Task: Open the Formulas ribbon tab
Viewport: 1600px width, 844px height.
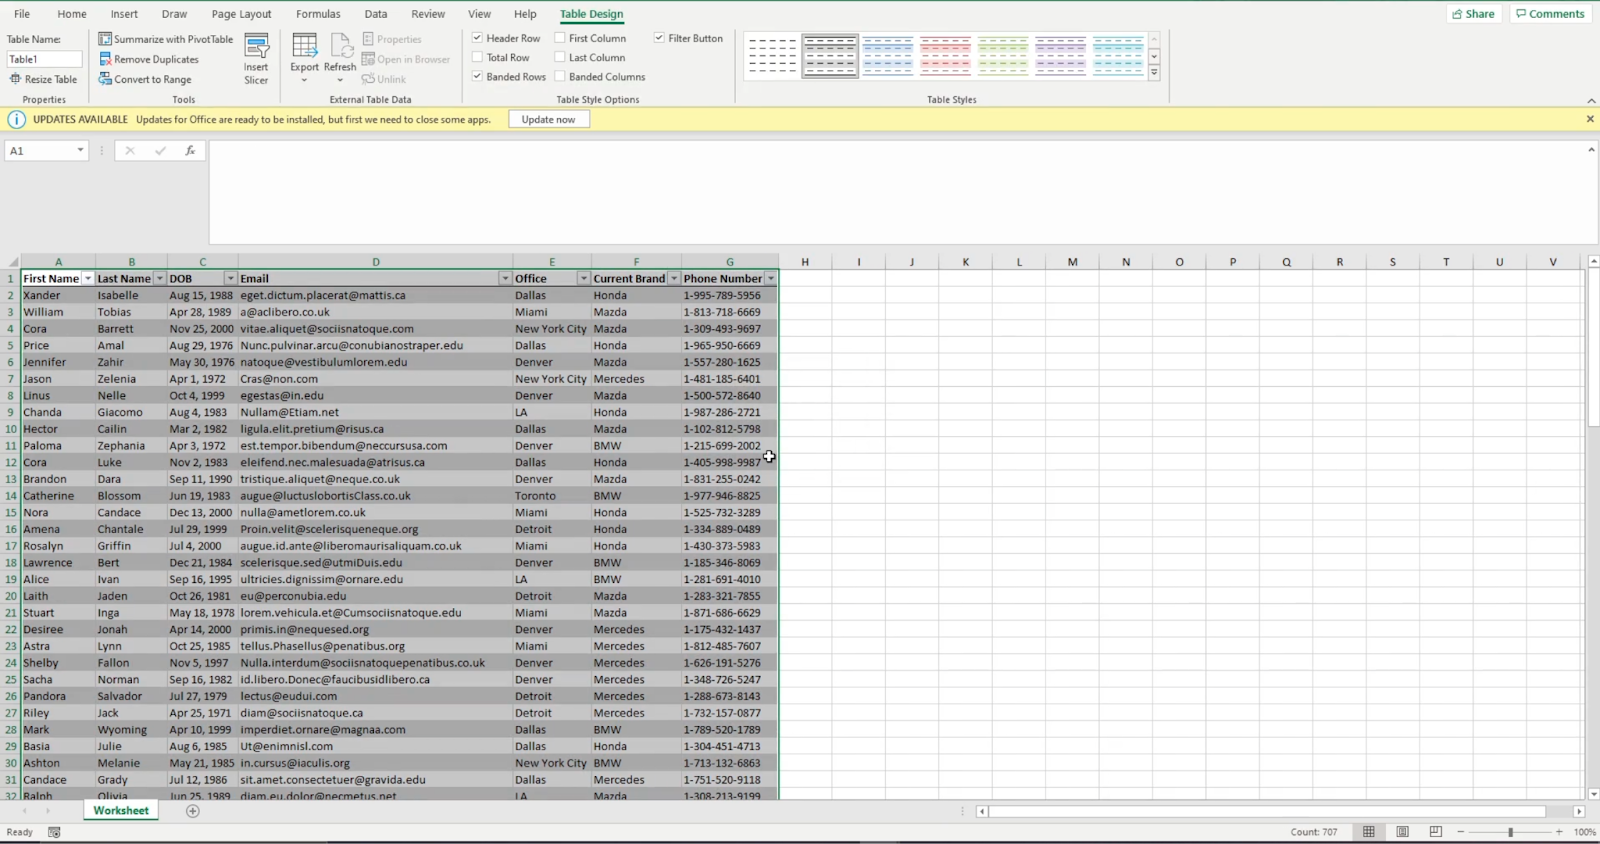Action: [x=318, y=14]
